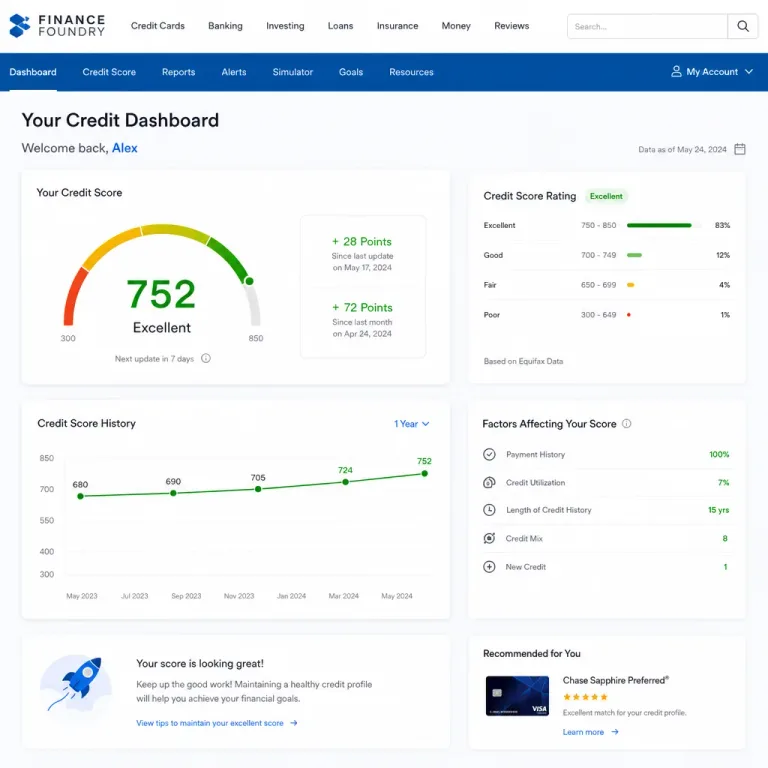Image resolution: width=768 pixels, height=768 pixels.
Task: Go to the Alerts tab
Action: point(234,72)
